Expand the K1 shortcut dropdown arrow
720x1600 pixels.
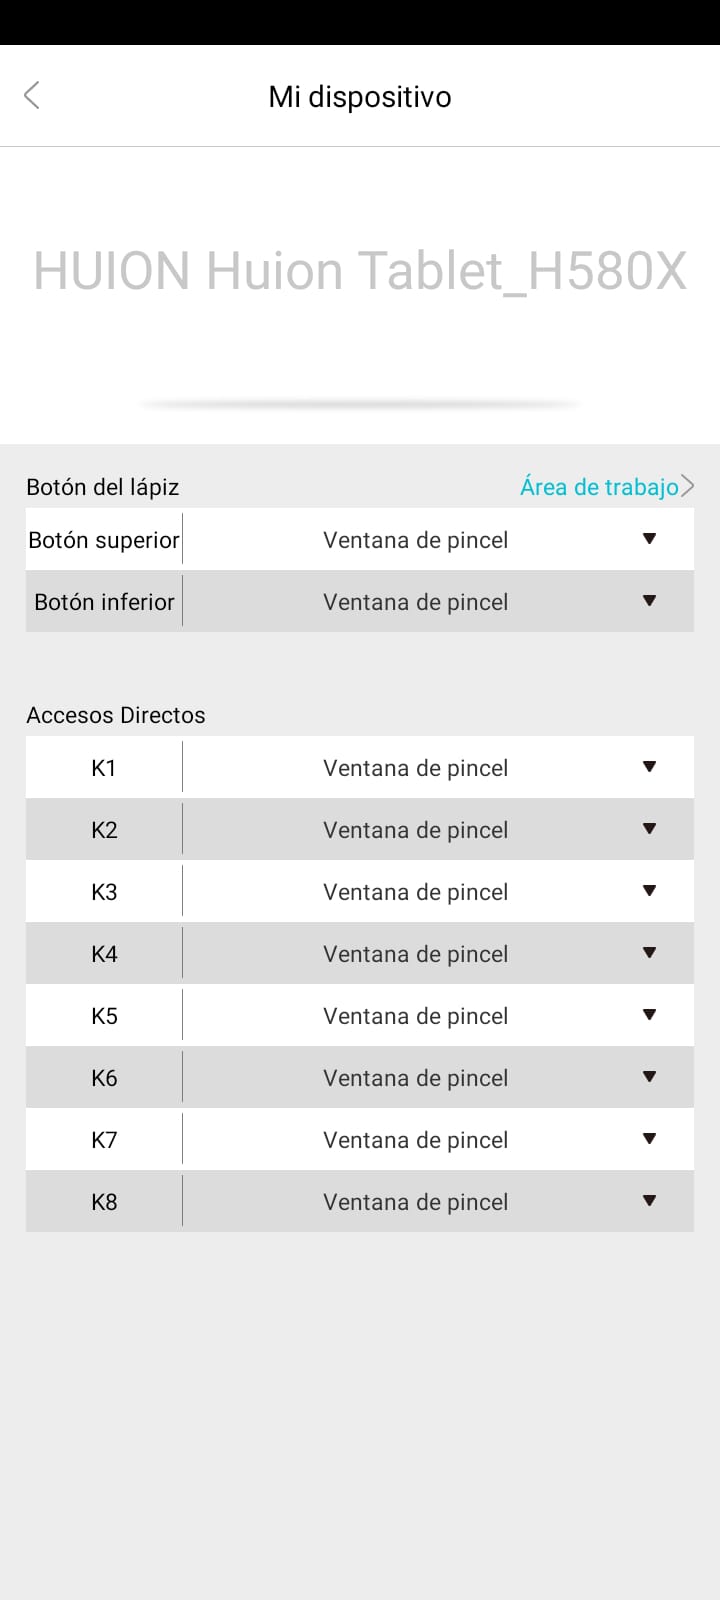point(649,767)
